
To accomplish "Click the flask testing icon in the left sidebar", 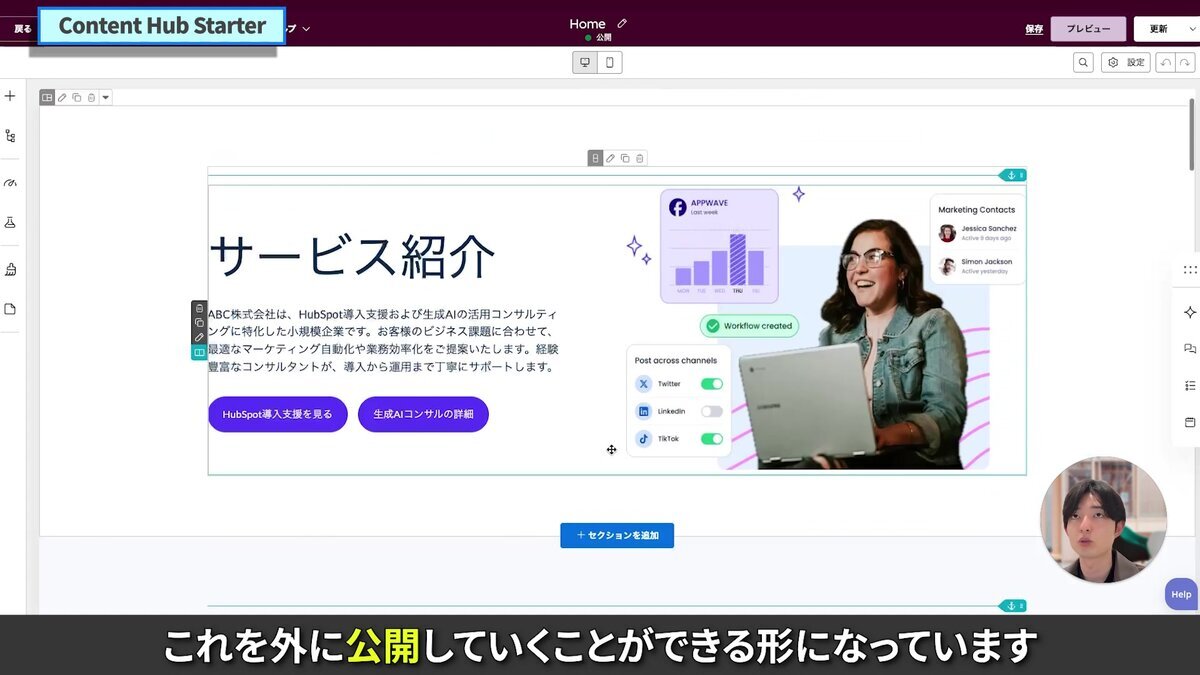I will coord(10,222).
